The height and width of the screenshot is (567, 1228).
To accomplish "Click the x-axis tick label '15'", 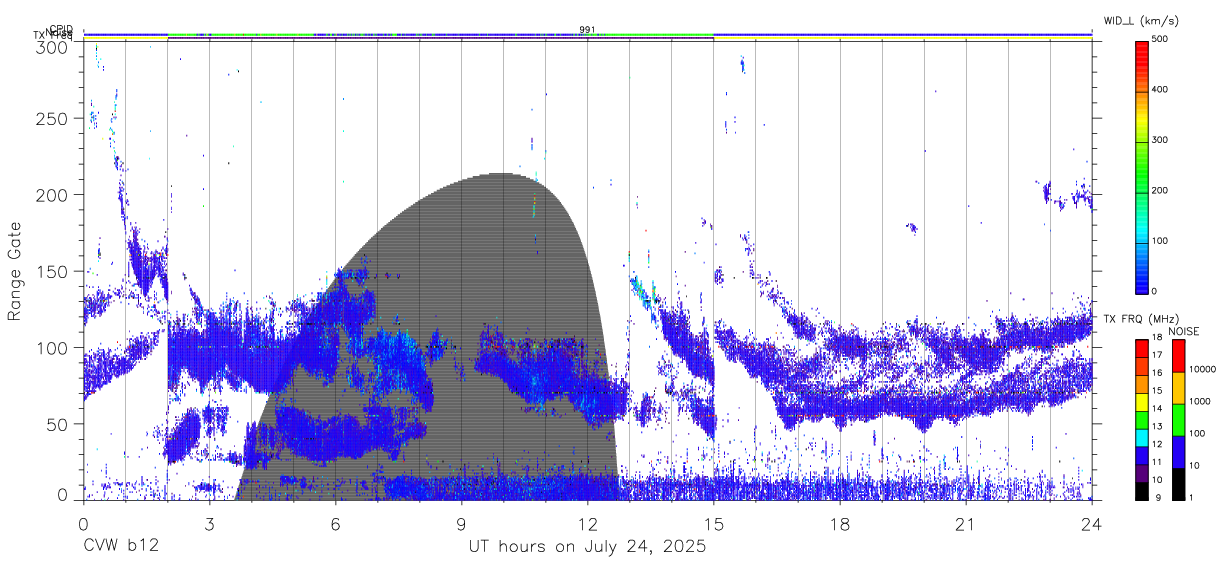I will (x=713, y=524).
